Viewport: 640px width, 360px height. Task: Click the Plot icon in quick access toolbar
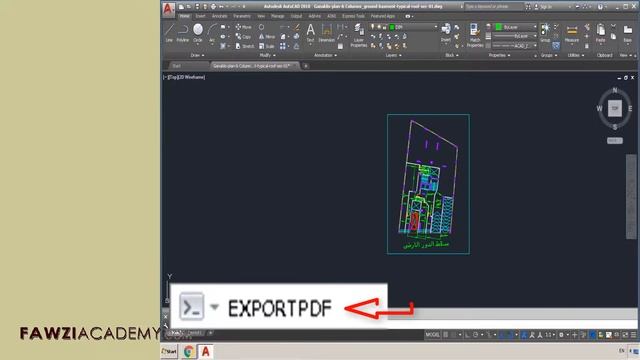(213, 7)
